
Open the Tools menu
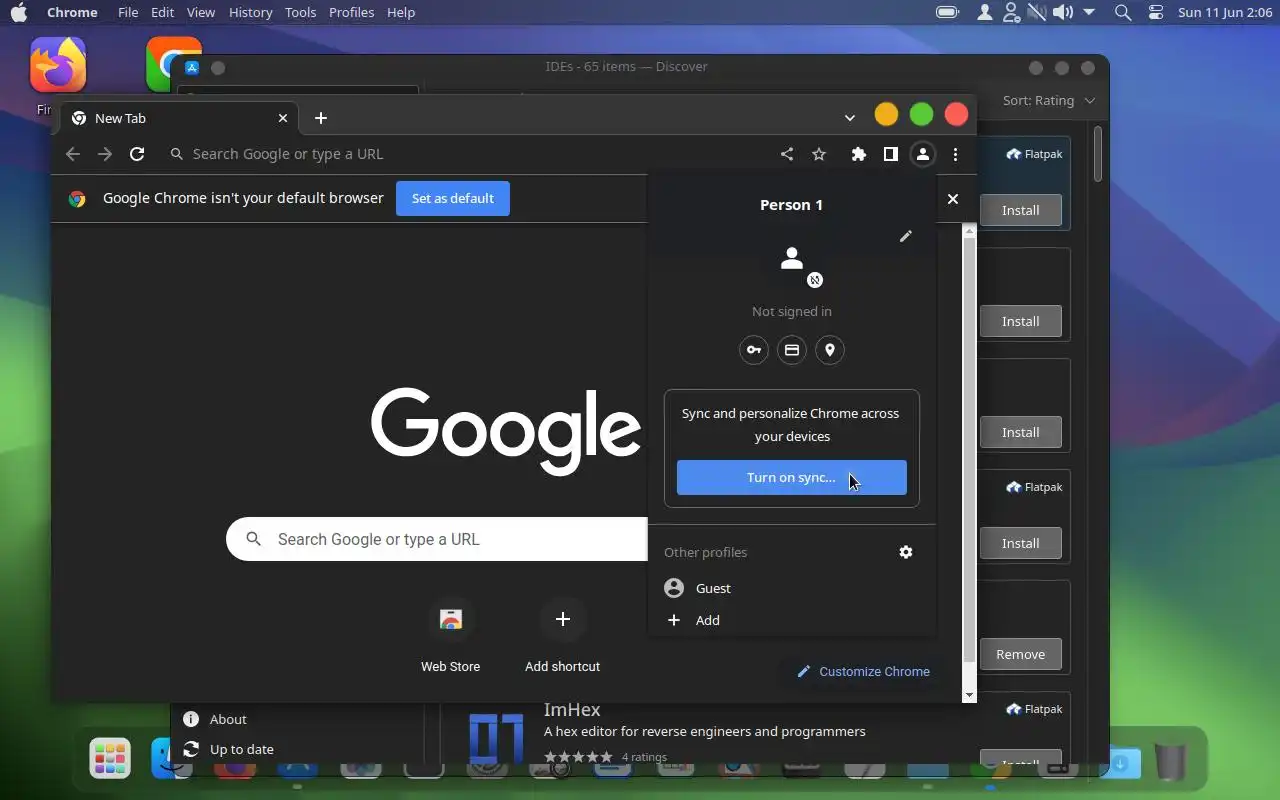tap(300, 12)
